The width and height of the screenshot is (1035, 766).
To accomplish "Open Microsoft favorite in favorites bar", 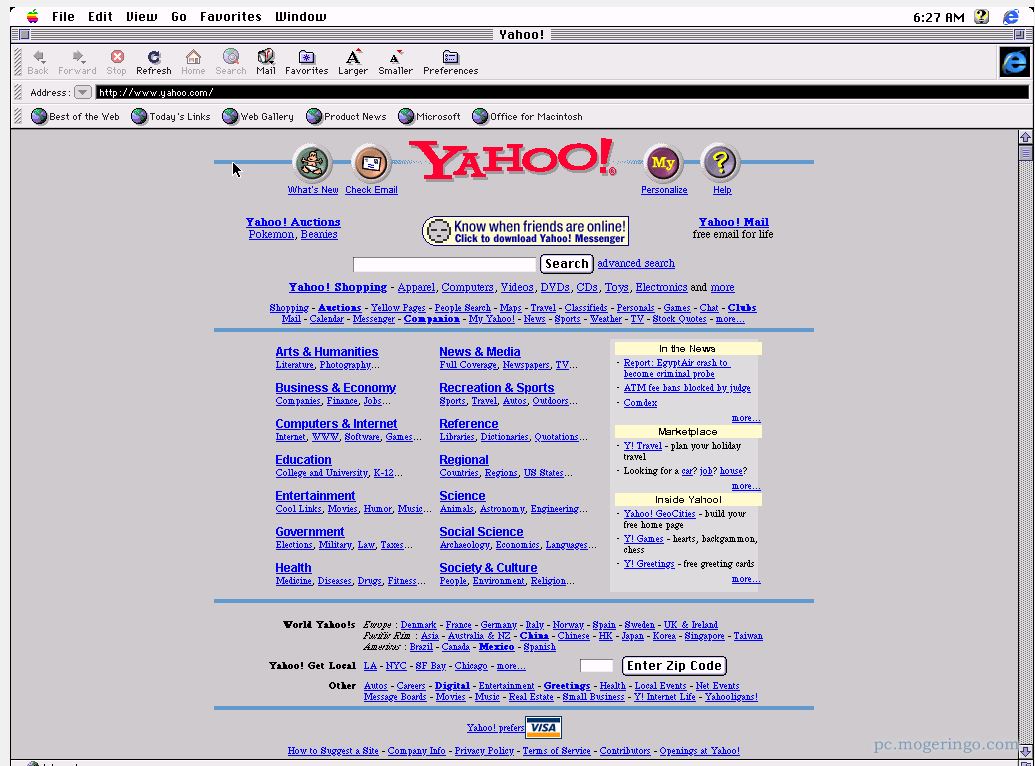I will point(430,116).
